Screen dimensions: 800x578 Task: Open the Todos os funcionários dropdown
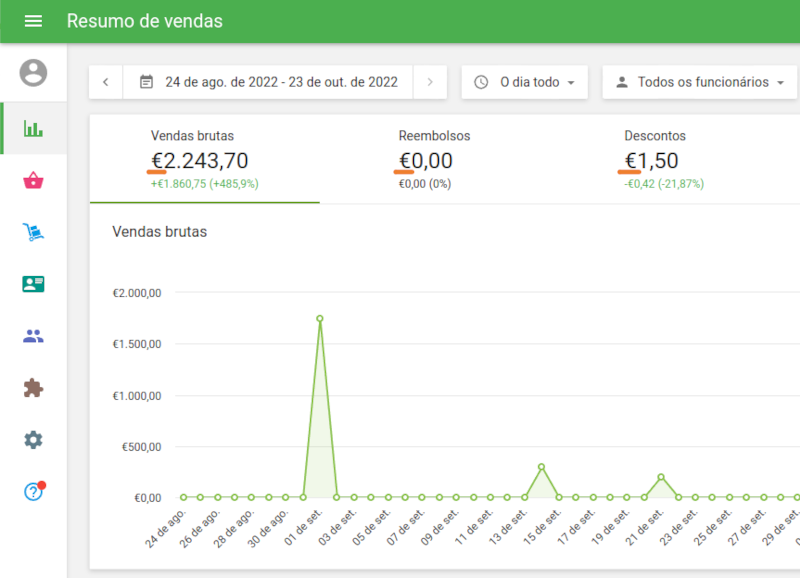coord(699,82)
